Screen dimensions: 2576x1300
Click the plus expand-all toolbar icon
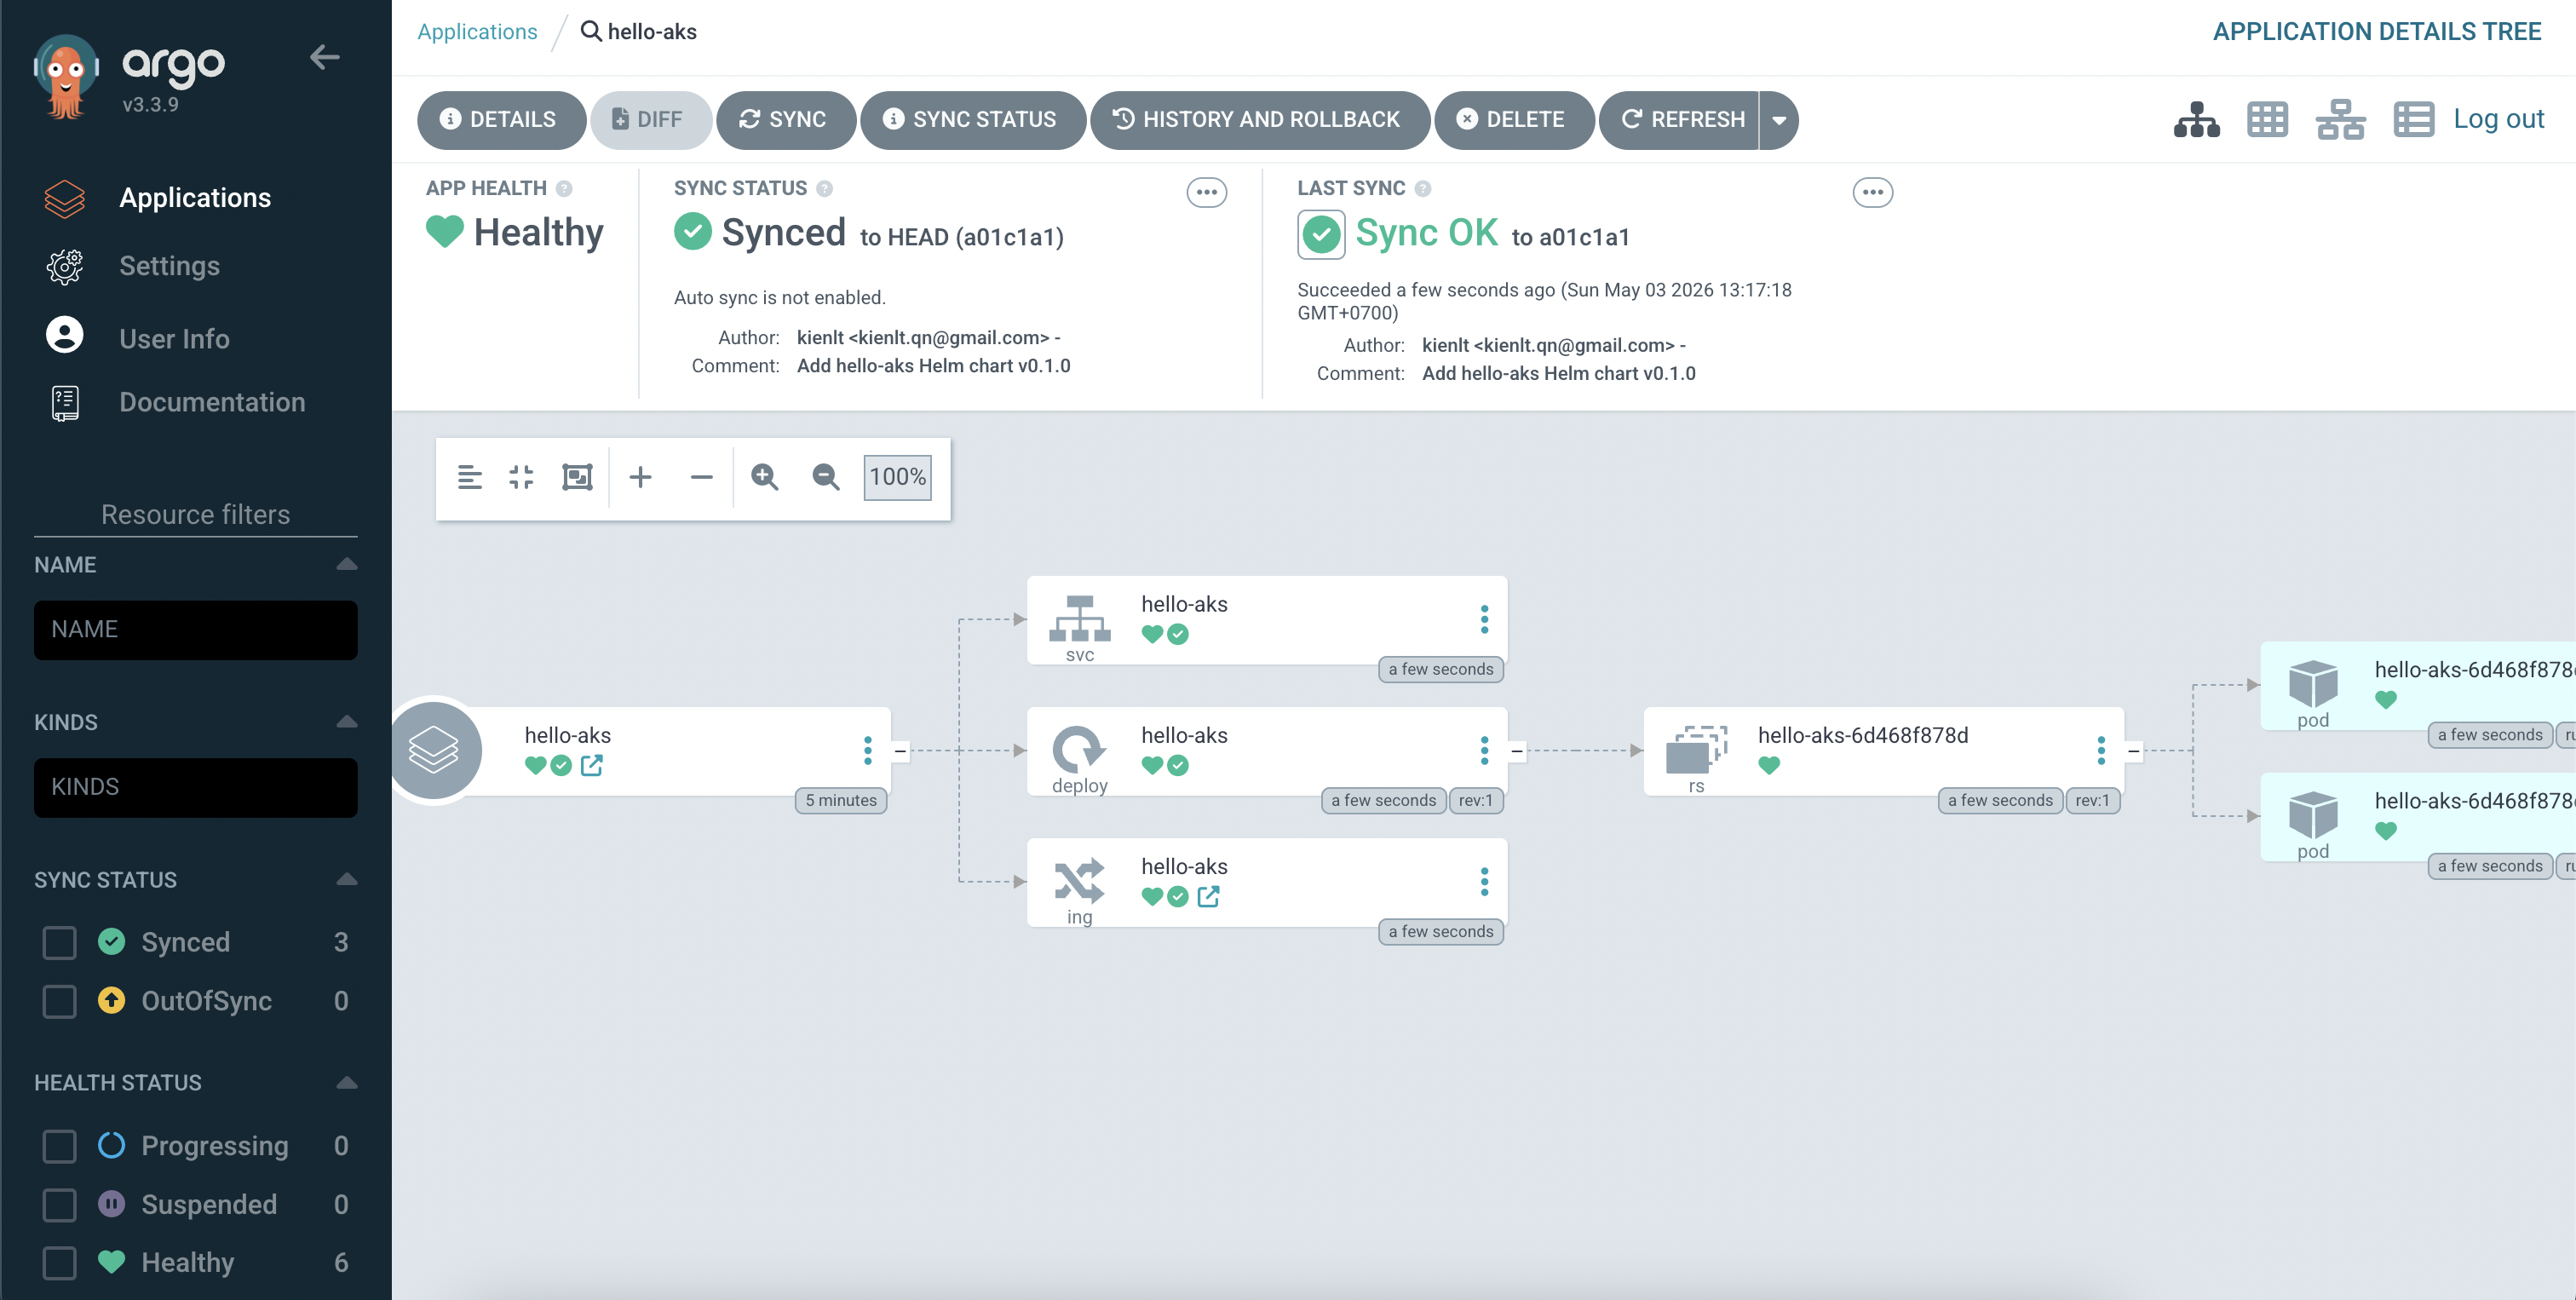coord(640,477)
